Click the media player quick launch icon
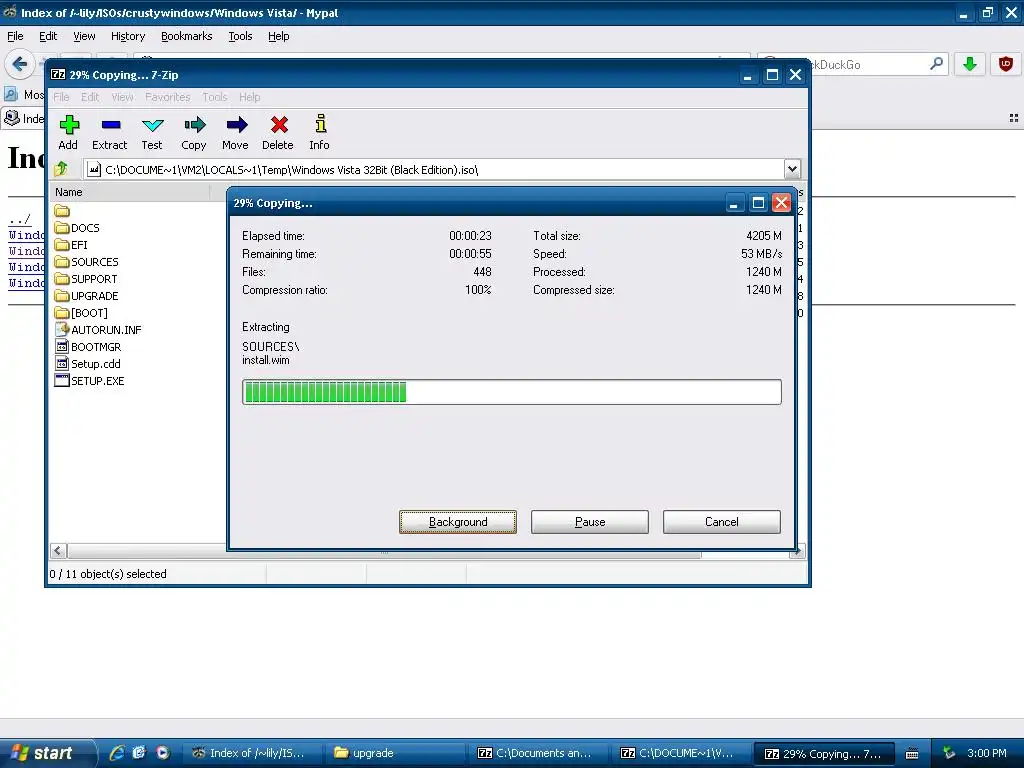This screenshot has width=1024, height=768. (x=163, y=753)
